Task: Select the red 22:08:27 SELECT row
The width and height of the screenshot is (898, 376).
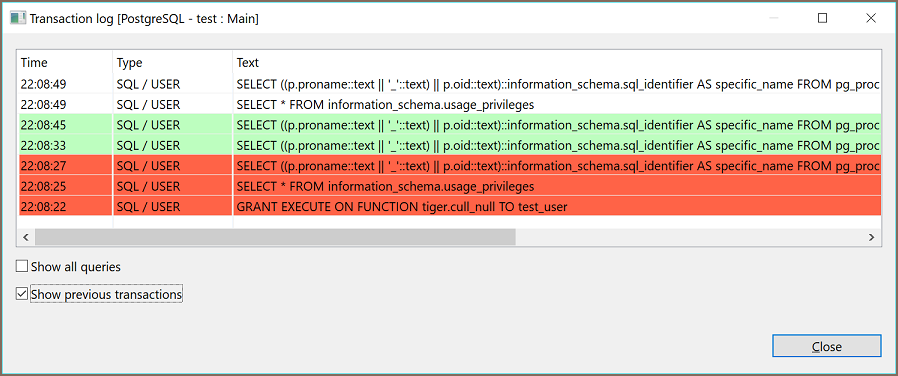Action: pyautogui.click(x=450, y=165)
